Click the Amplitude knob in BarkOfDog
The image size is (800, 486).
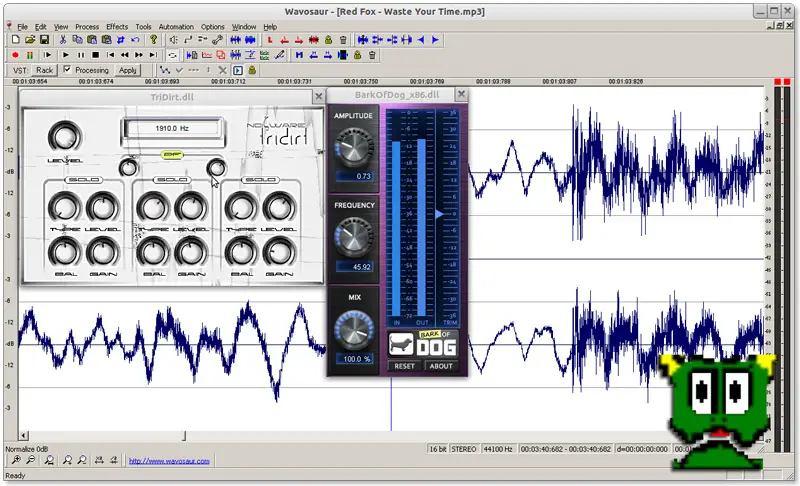coord(355,149)
